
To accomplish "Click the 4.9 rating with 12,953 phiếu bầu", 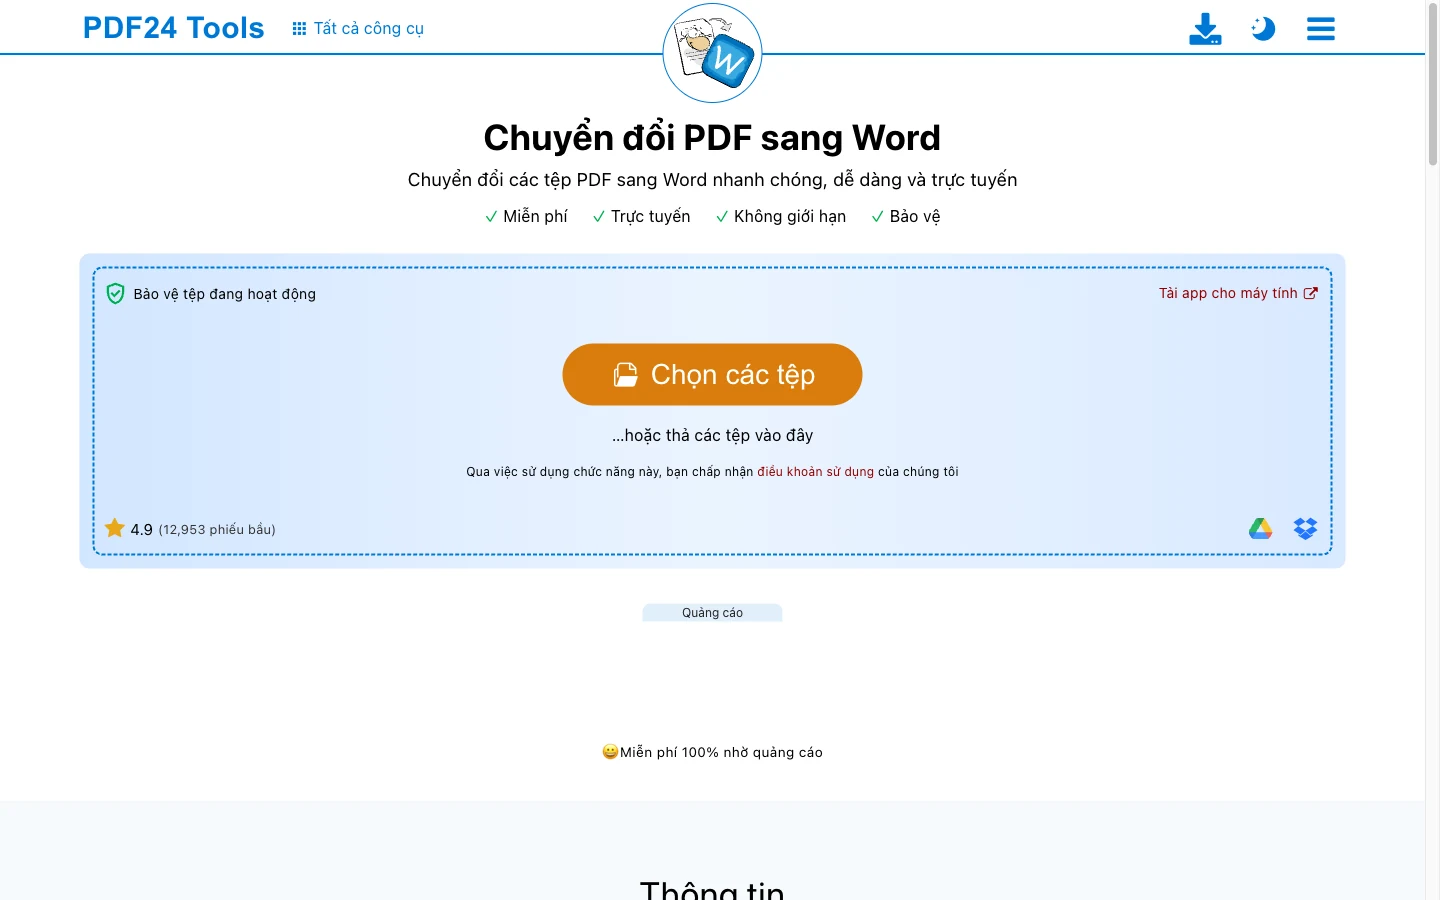I will (202, 529).
